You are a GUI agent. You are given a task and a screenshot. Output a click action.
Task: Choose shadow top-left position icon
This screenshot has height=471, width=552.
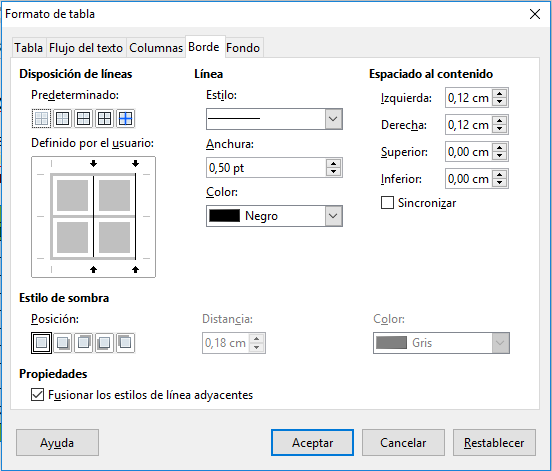125,343
